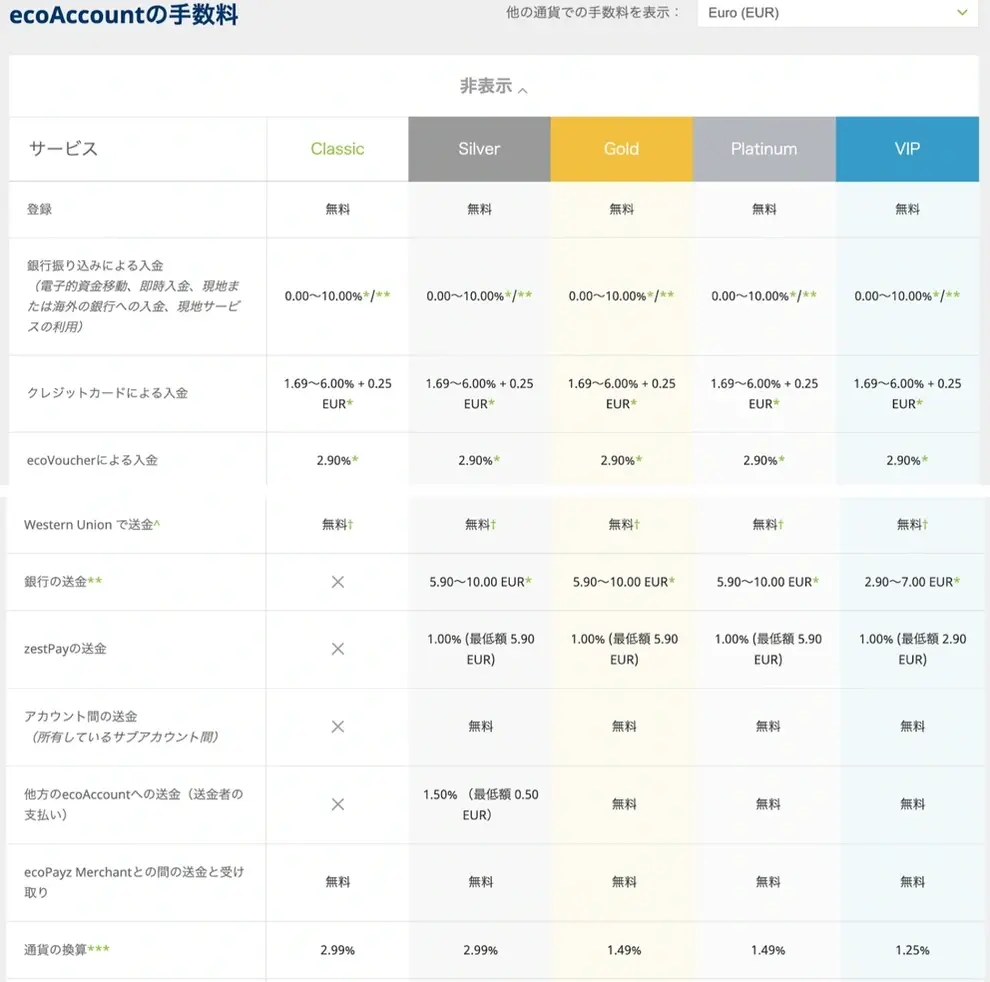The width and height of the screenshot is (990, 982).
Task: Click the Classic 無料 Western Union cell
Action: 338,524
